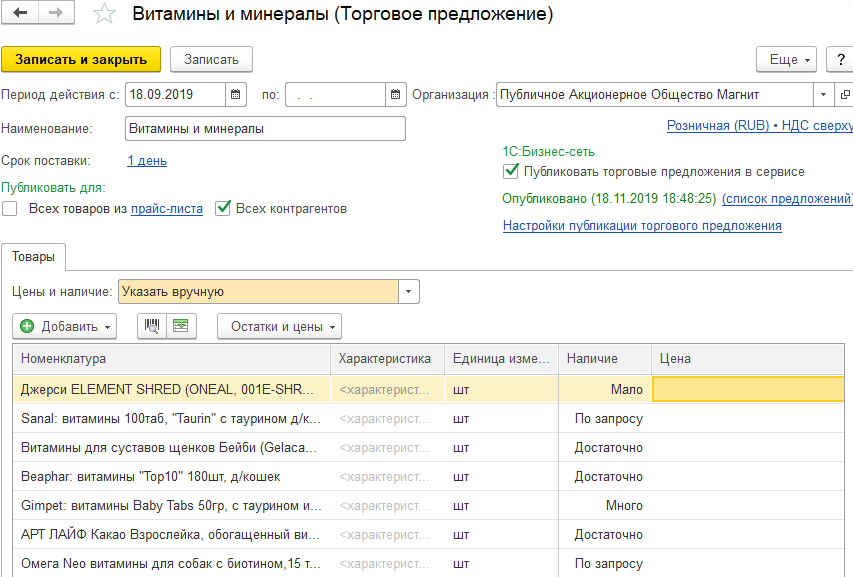Click the forward navigation arrow
This screenshot has height=577, width=853.
(55, 14)
